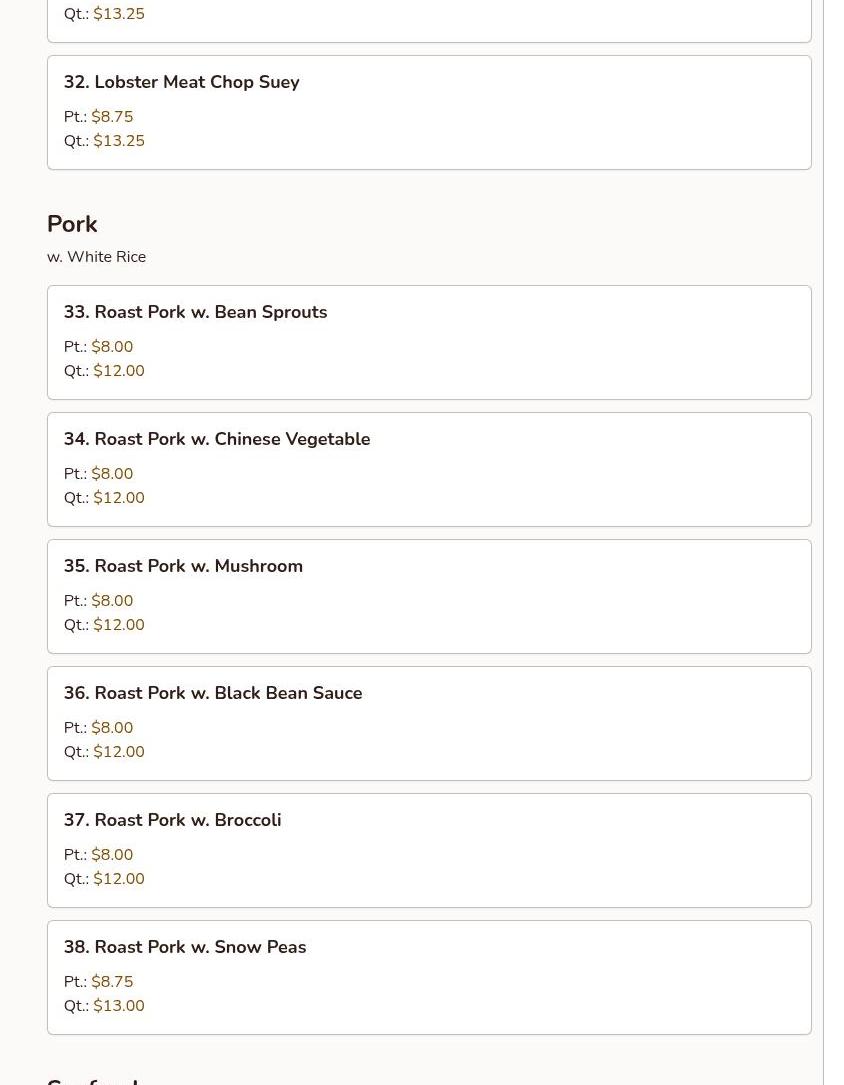Click quart price under Chinese Vegetable pork
Viewport: 844px width, 1085px height.
coord(119,498)
